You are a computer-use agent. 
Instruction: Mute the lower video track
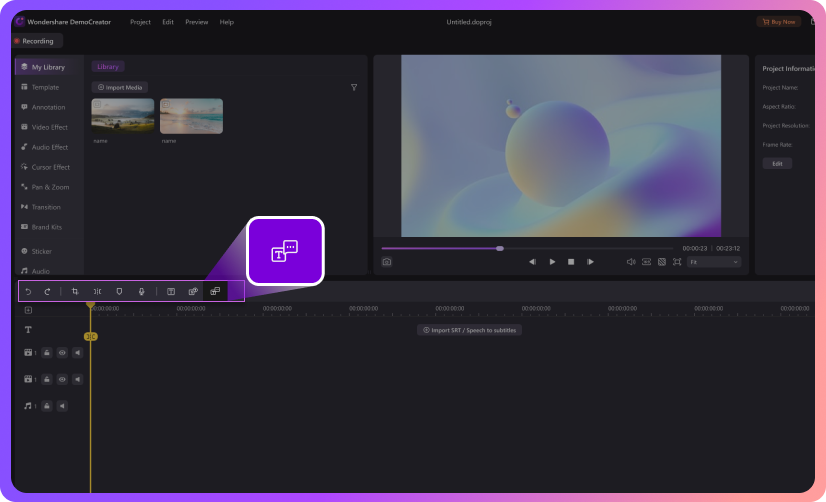click(77, 379)
